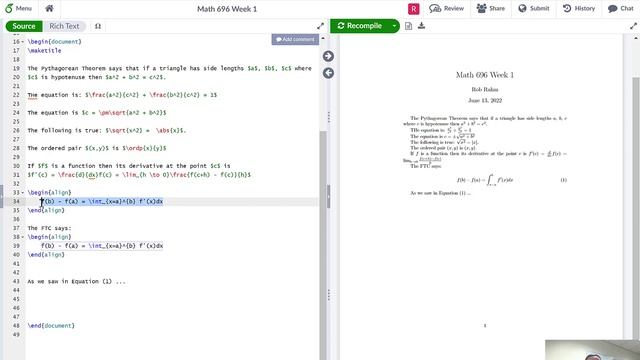The image size is (640, 360).
Task: Collapse the align fold at line 33
Action: pos(22,192)
